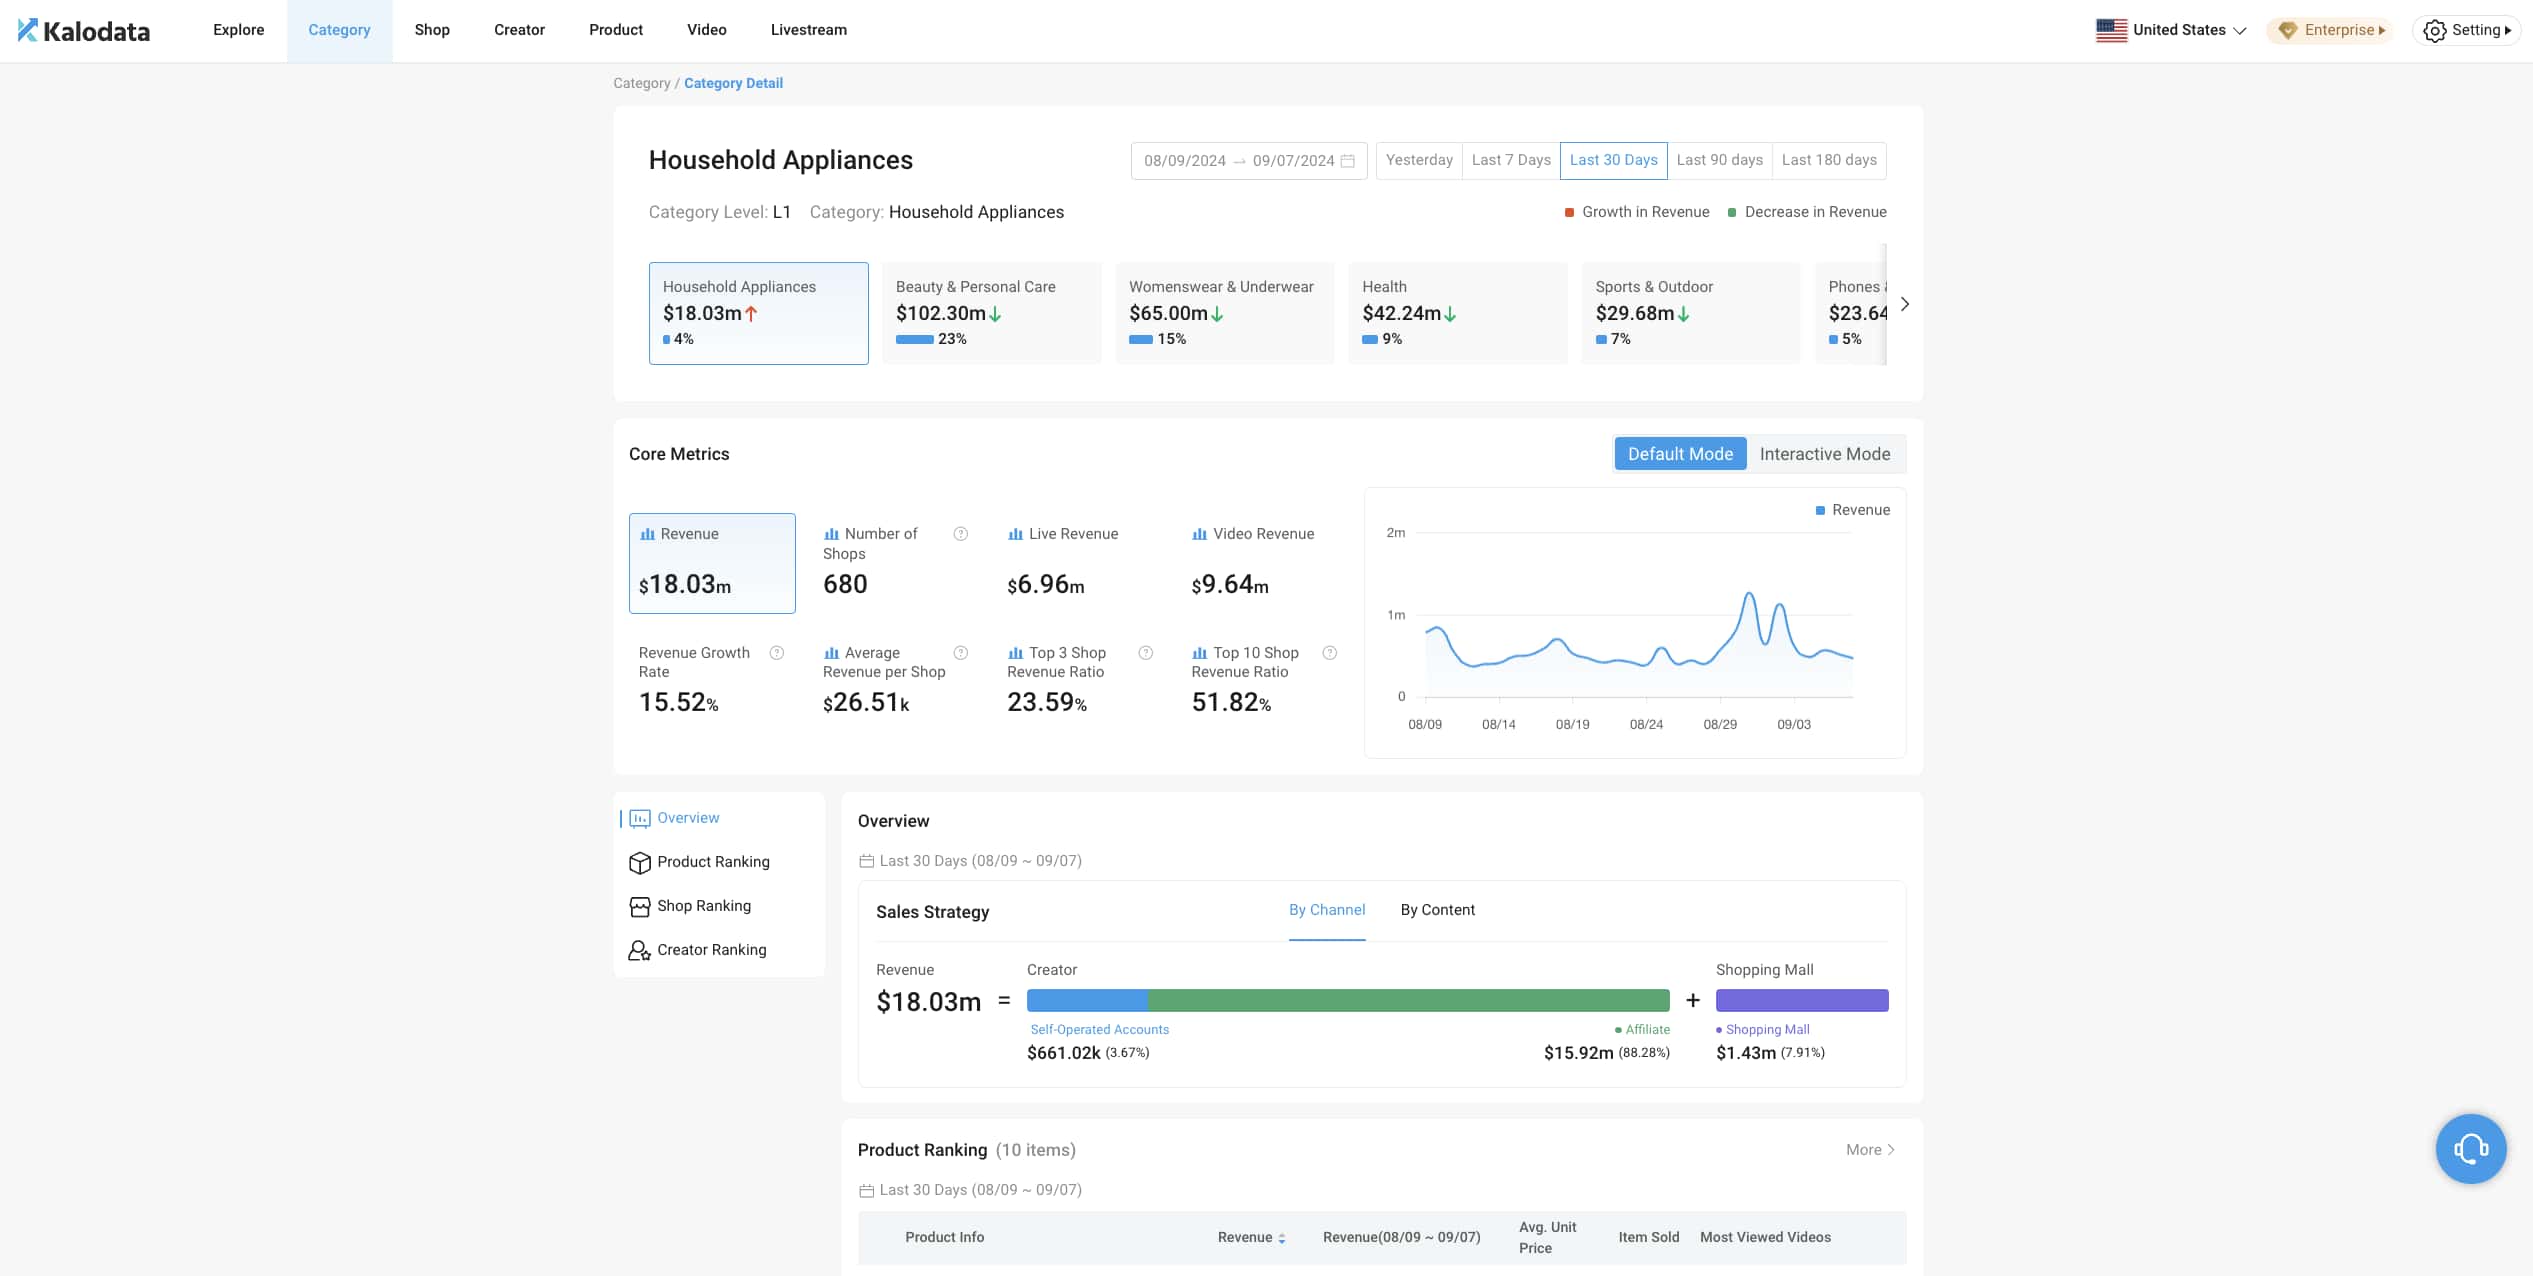Click help icon next to Top 10 Shop Ratio
Image resolution: width=2533 pixels, height=1276 pixels.
(x=1329, y=653)
